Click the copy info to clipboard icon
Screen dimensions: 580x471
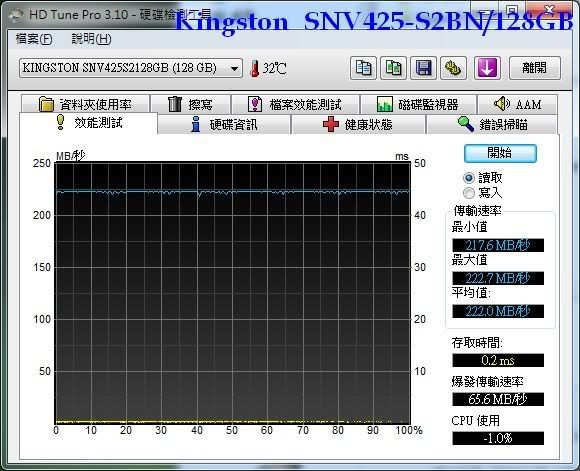363,68
